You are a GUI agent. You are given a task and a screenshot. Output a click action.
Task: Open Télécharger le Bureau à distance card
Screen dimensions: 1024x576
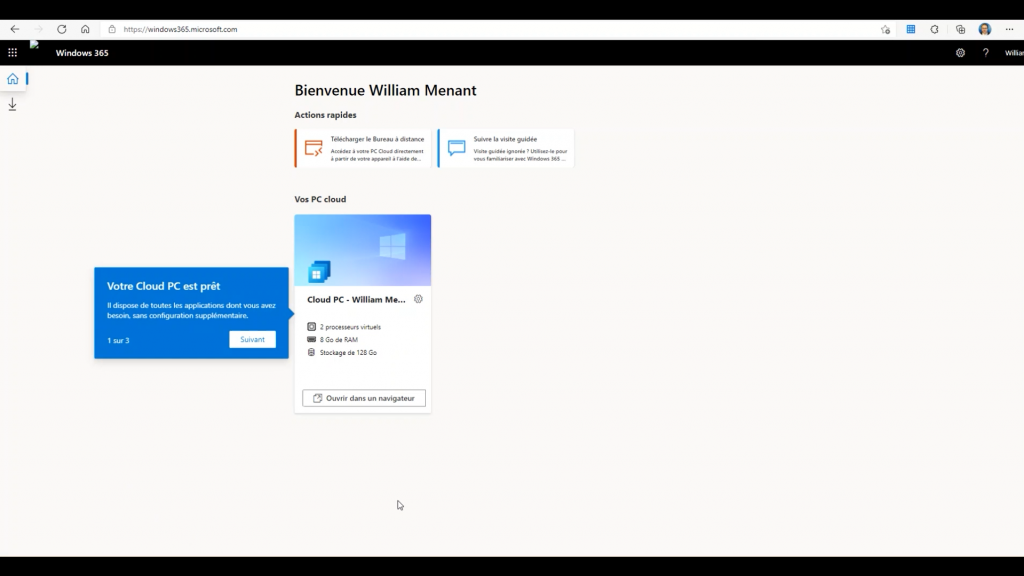click(x=363, y=148)
